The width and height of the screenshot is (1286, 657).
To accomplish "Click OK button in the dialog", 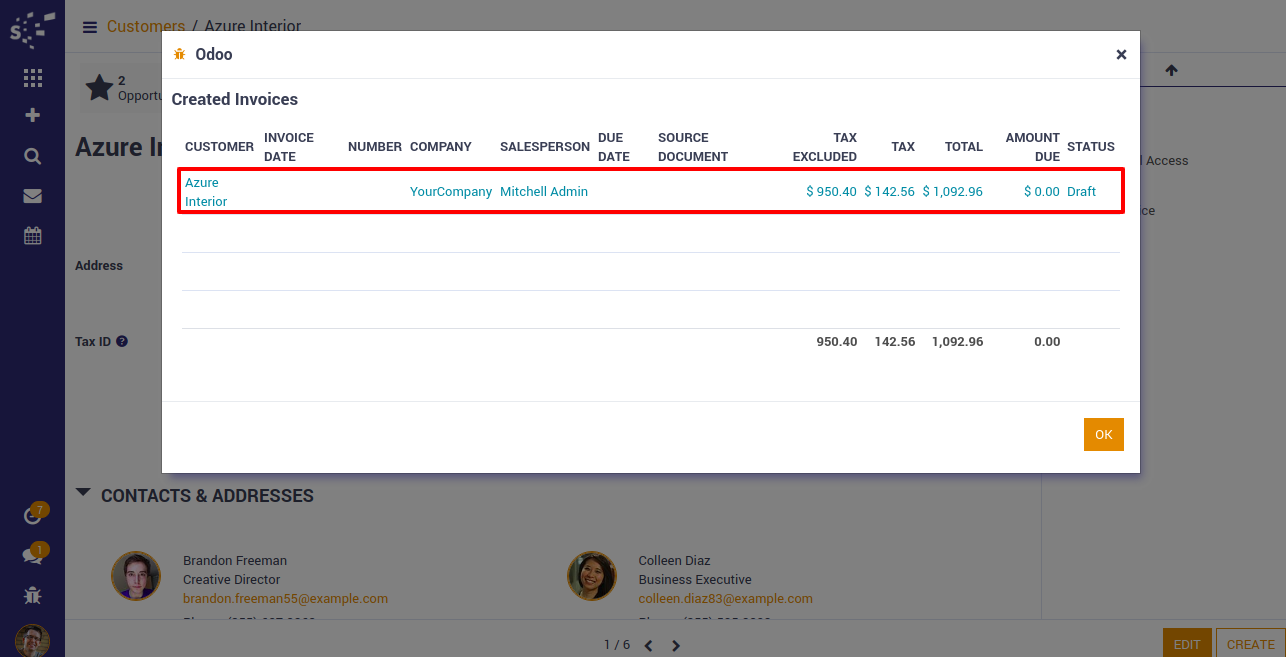I will click(x=1104, y=435).
